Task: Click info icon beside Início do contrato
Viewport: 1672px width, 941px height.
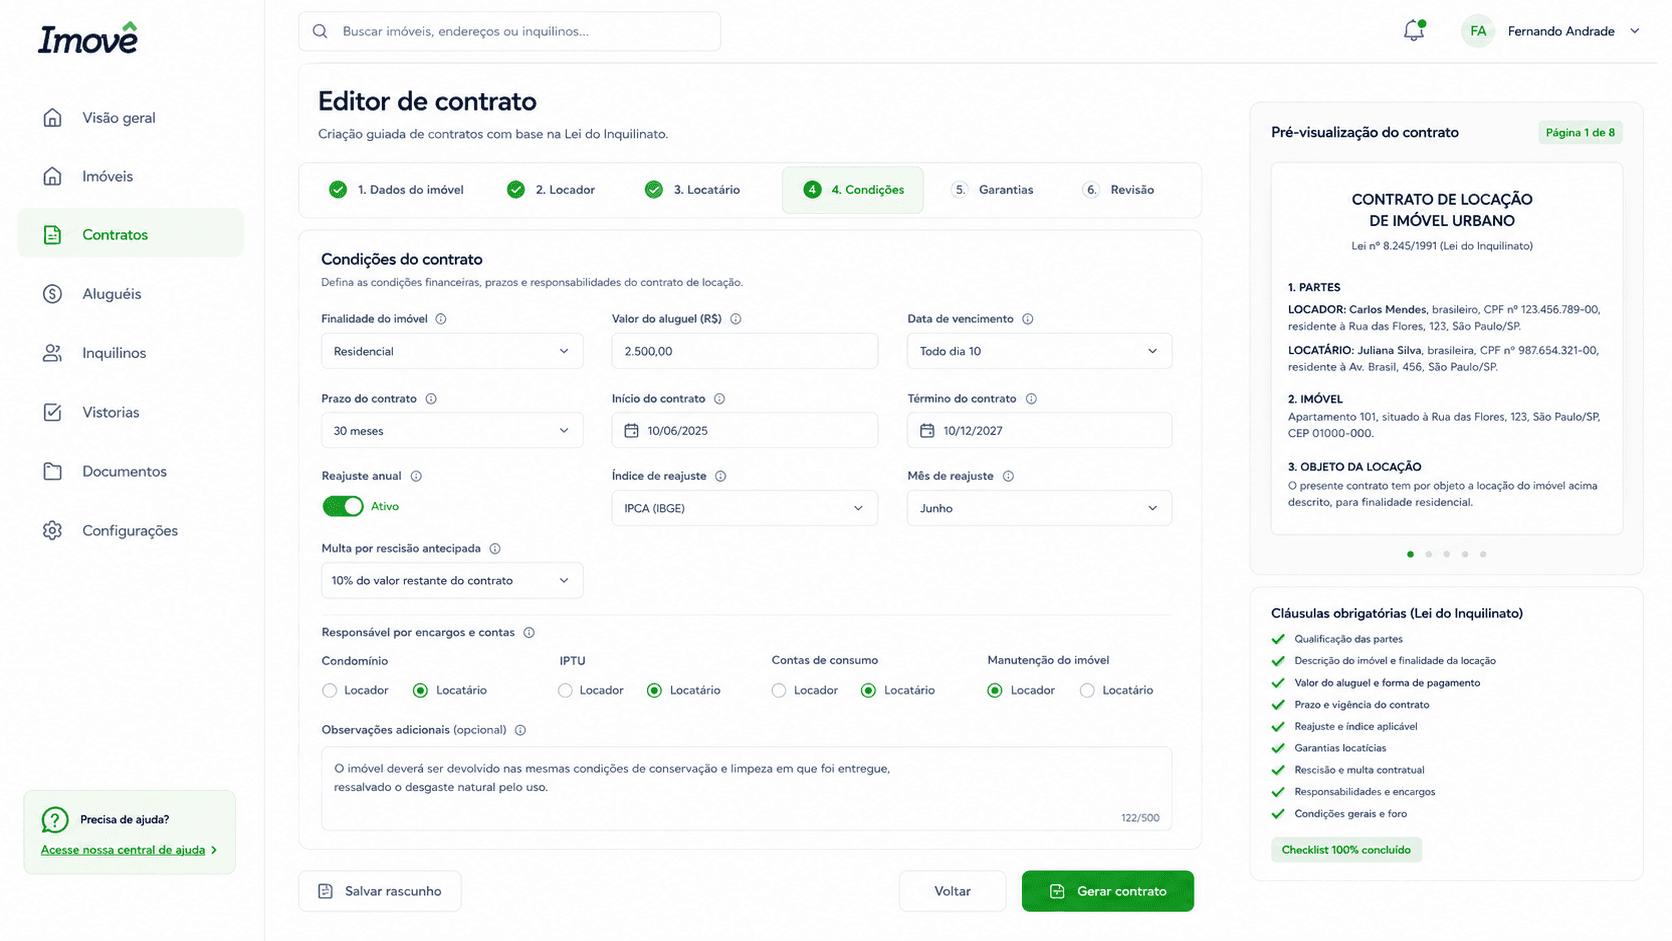Action: tap(720, 399)
